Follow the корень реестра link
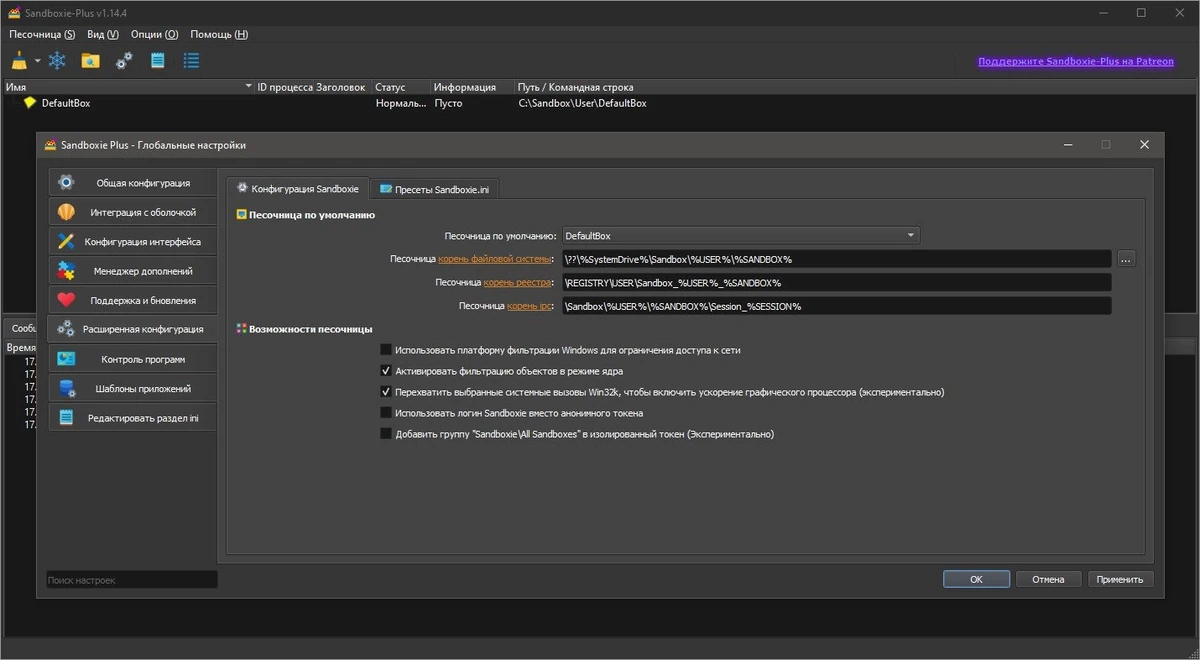 [518, 283]
